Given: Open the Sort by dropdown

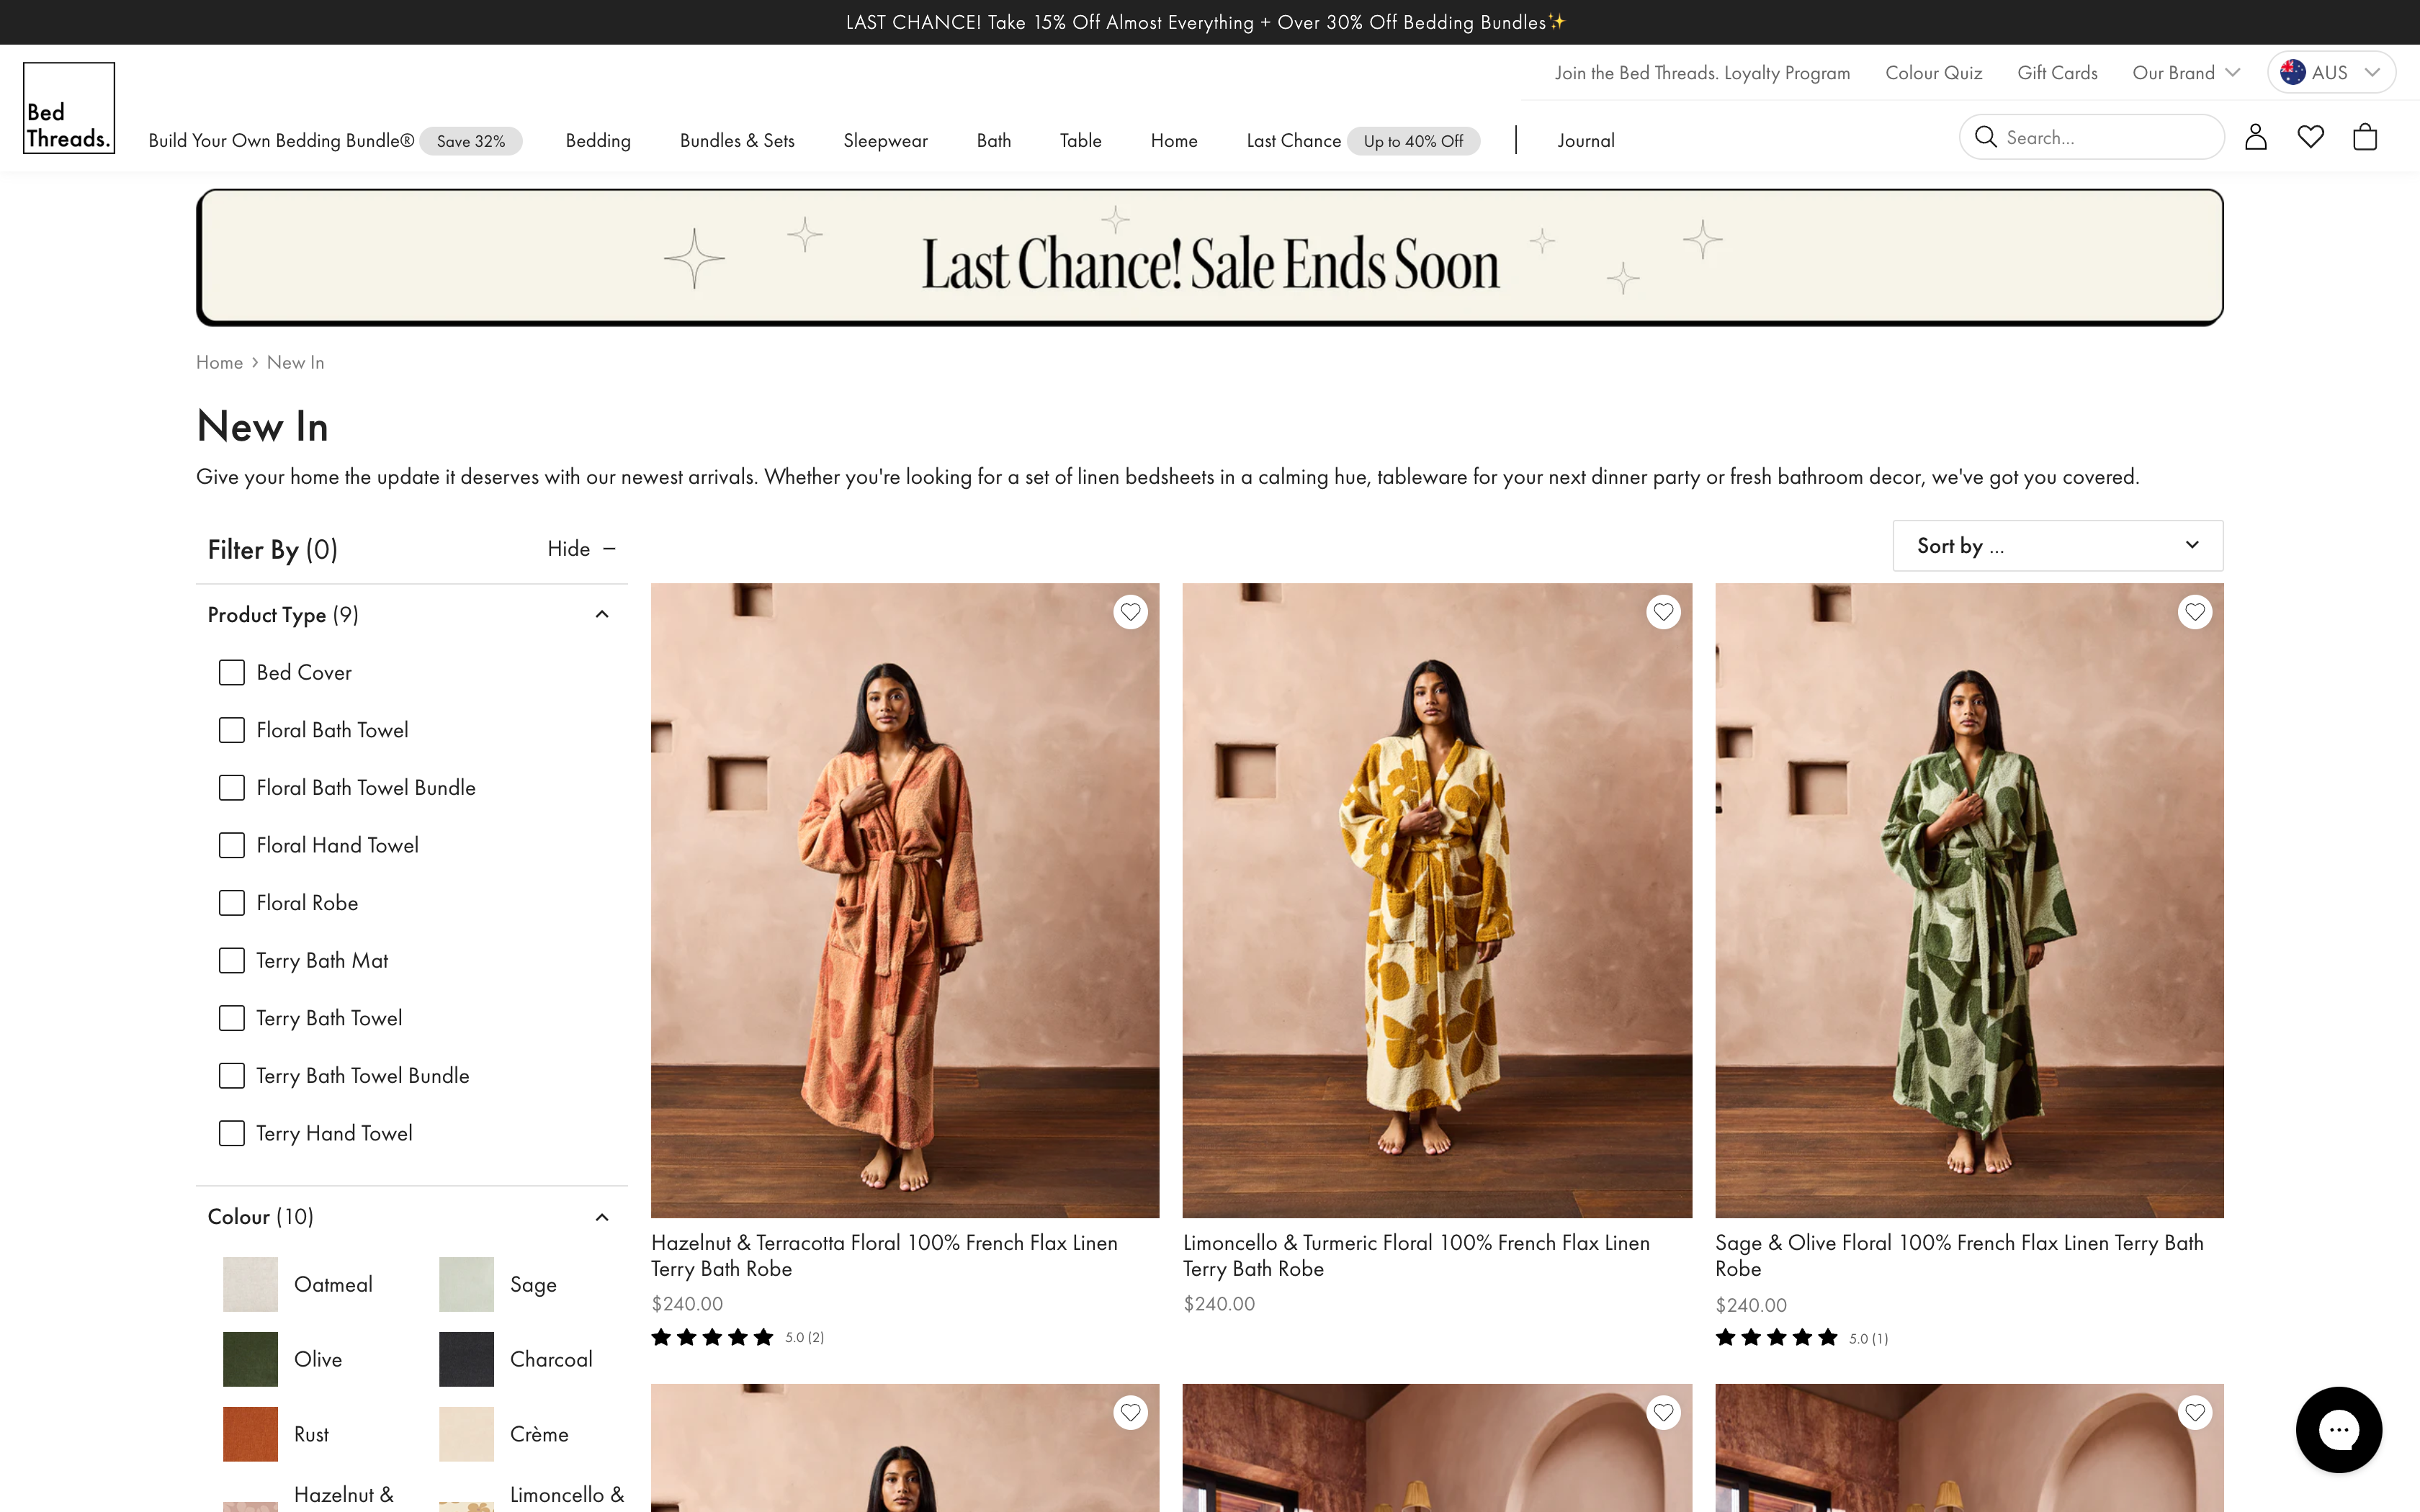Looking at the screenshot, I should click(2057, 546).
